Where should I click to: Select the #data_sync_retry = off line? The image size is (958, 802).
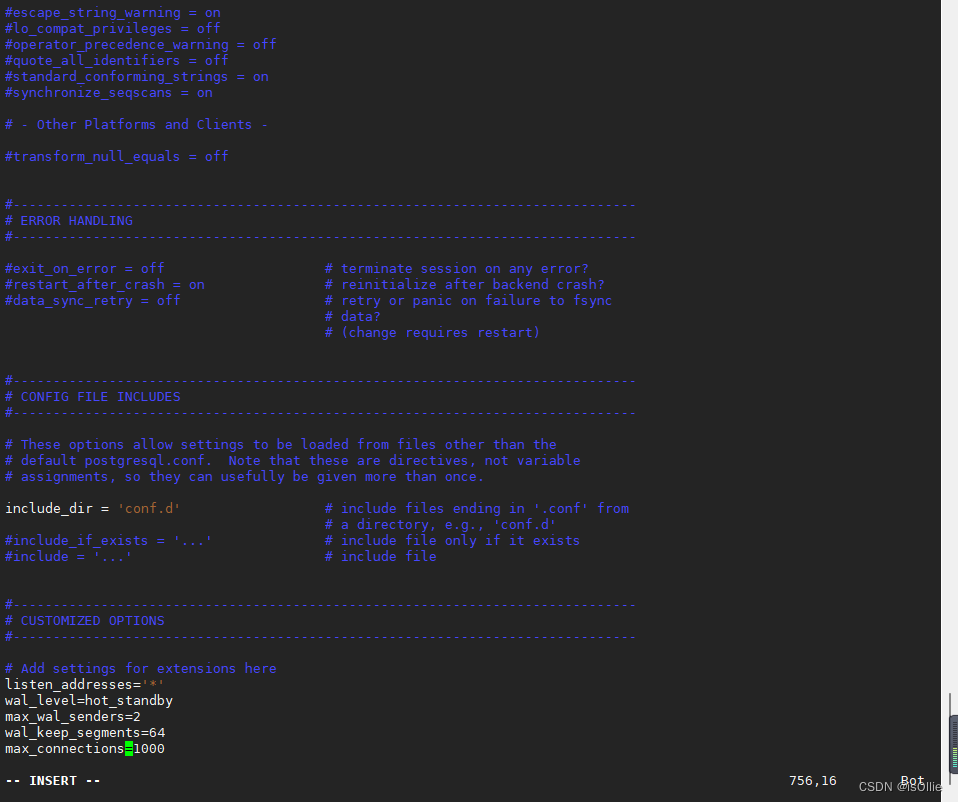[92, 300]
